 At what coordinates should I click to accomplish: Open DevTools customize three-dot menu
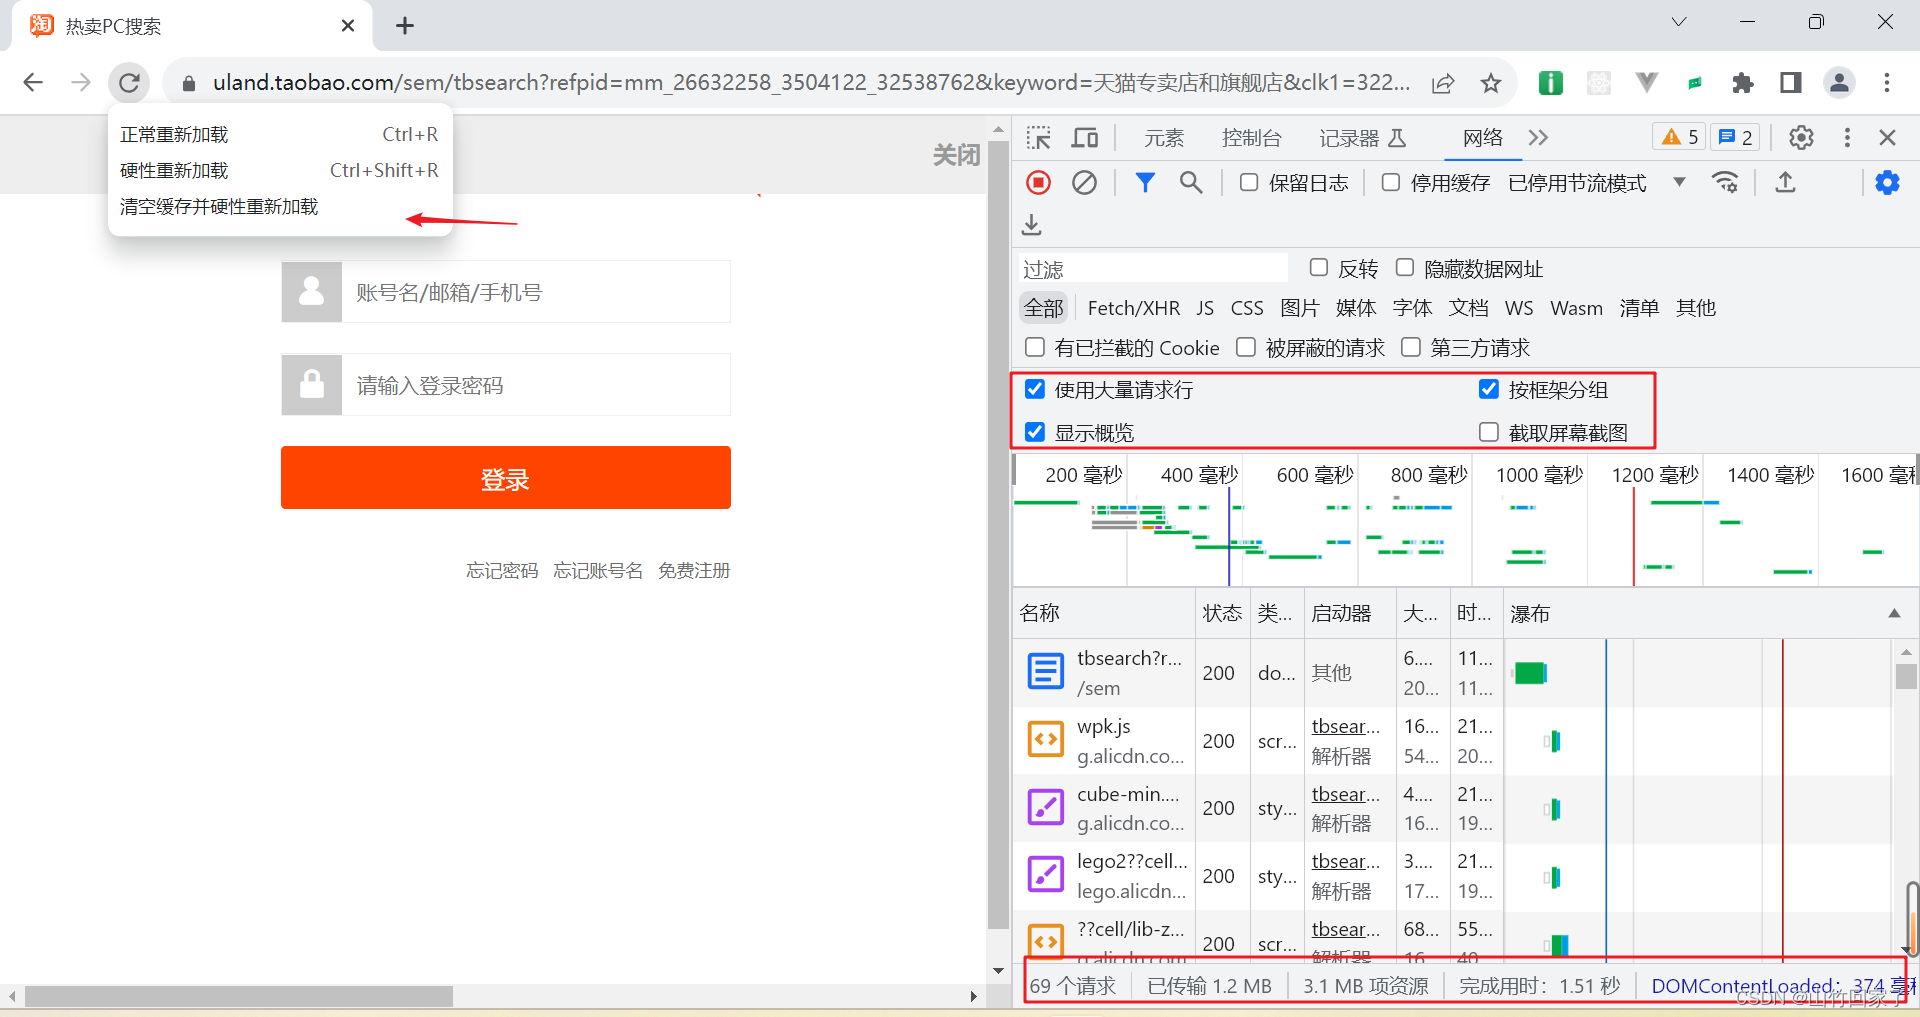pos(1847,138)
